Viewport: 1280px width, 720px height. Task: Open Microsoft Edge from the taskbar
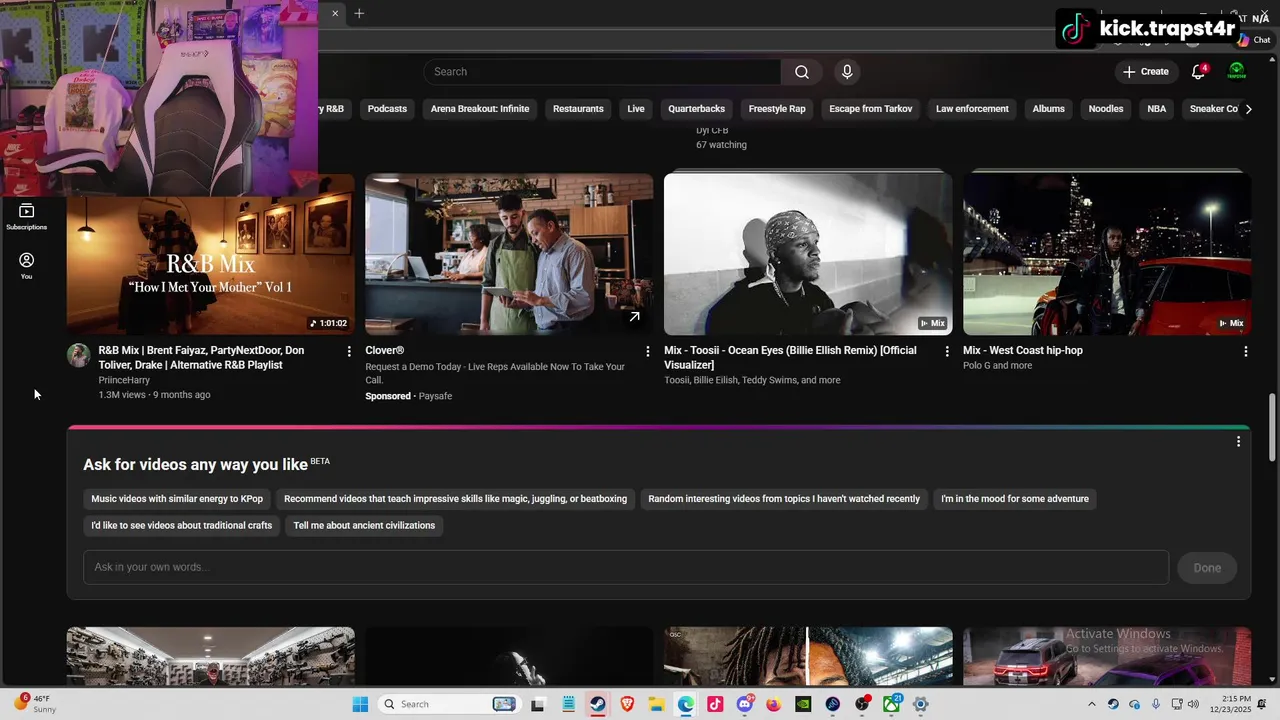[686, 704]
